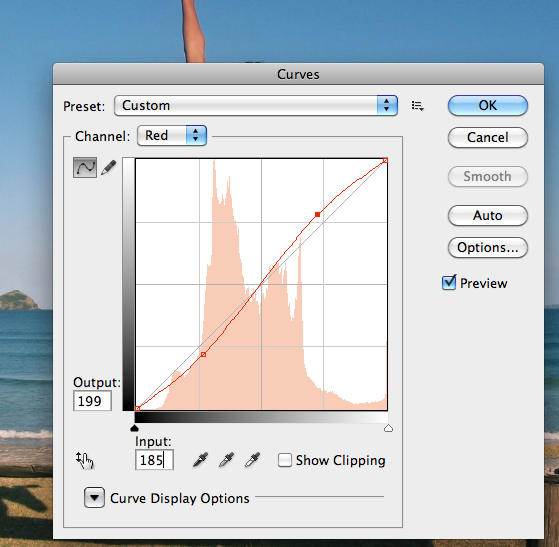This screenshot has height=547, width=559.
Task: Select the black point input slider
Action: click(134, 428)
